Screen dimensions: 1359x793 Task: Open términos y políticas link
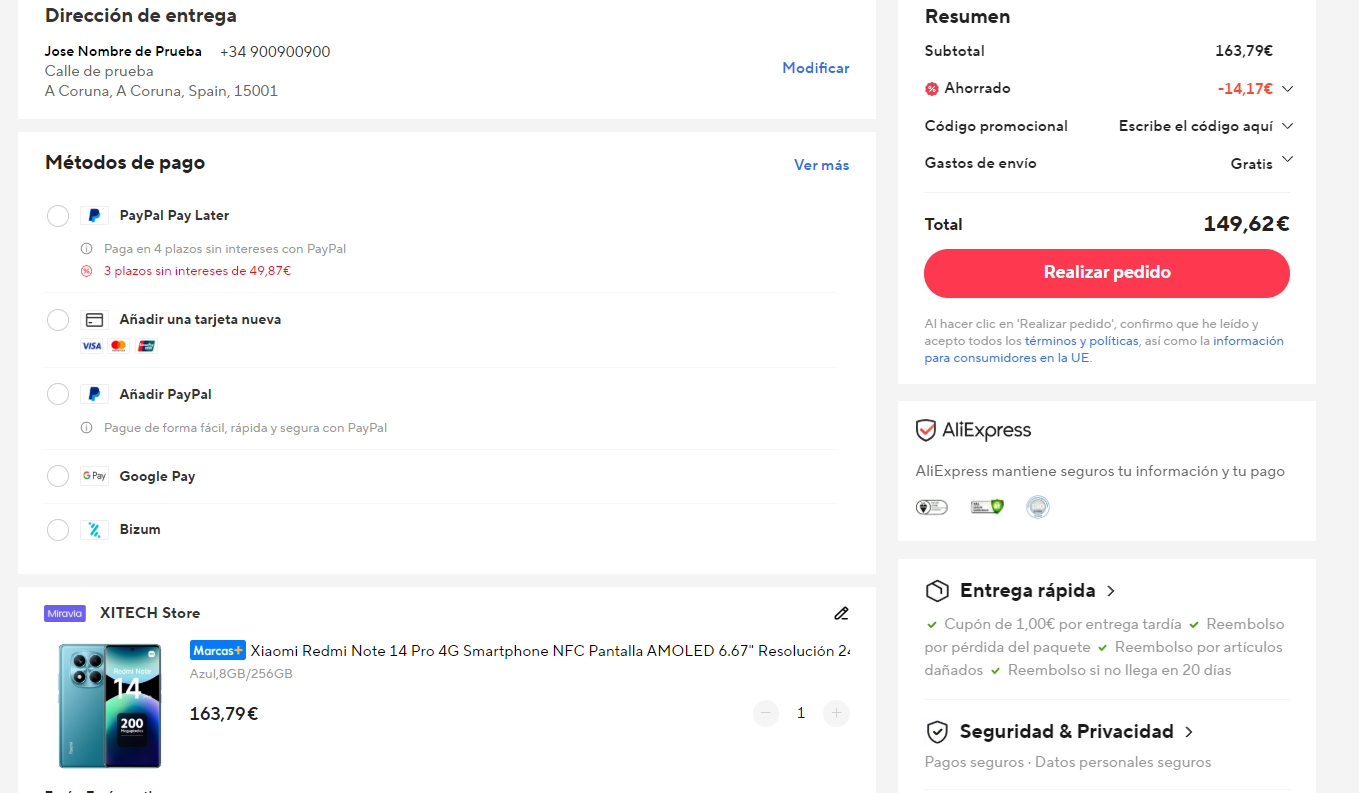(x=1082, y=341)
